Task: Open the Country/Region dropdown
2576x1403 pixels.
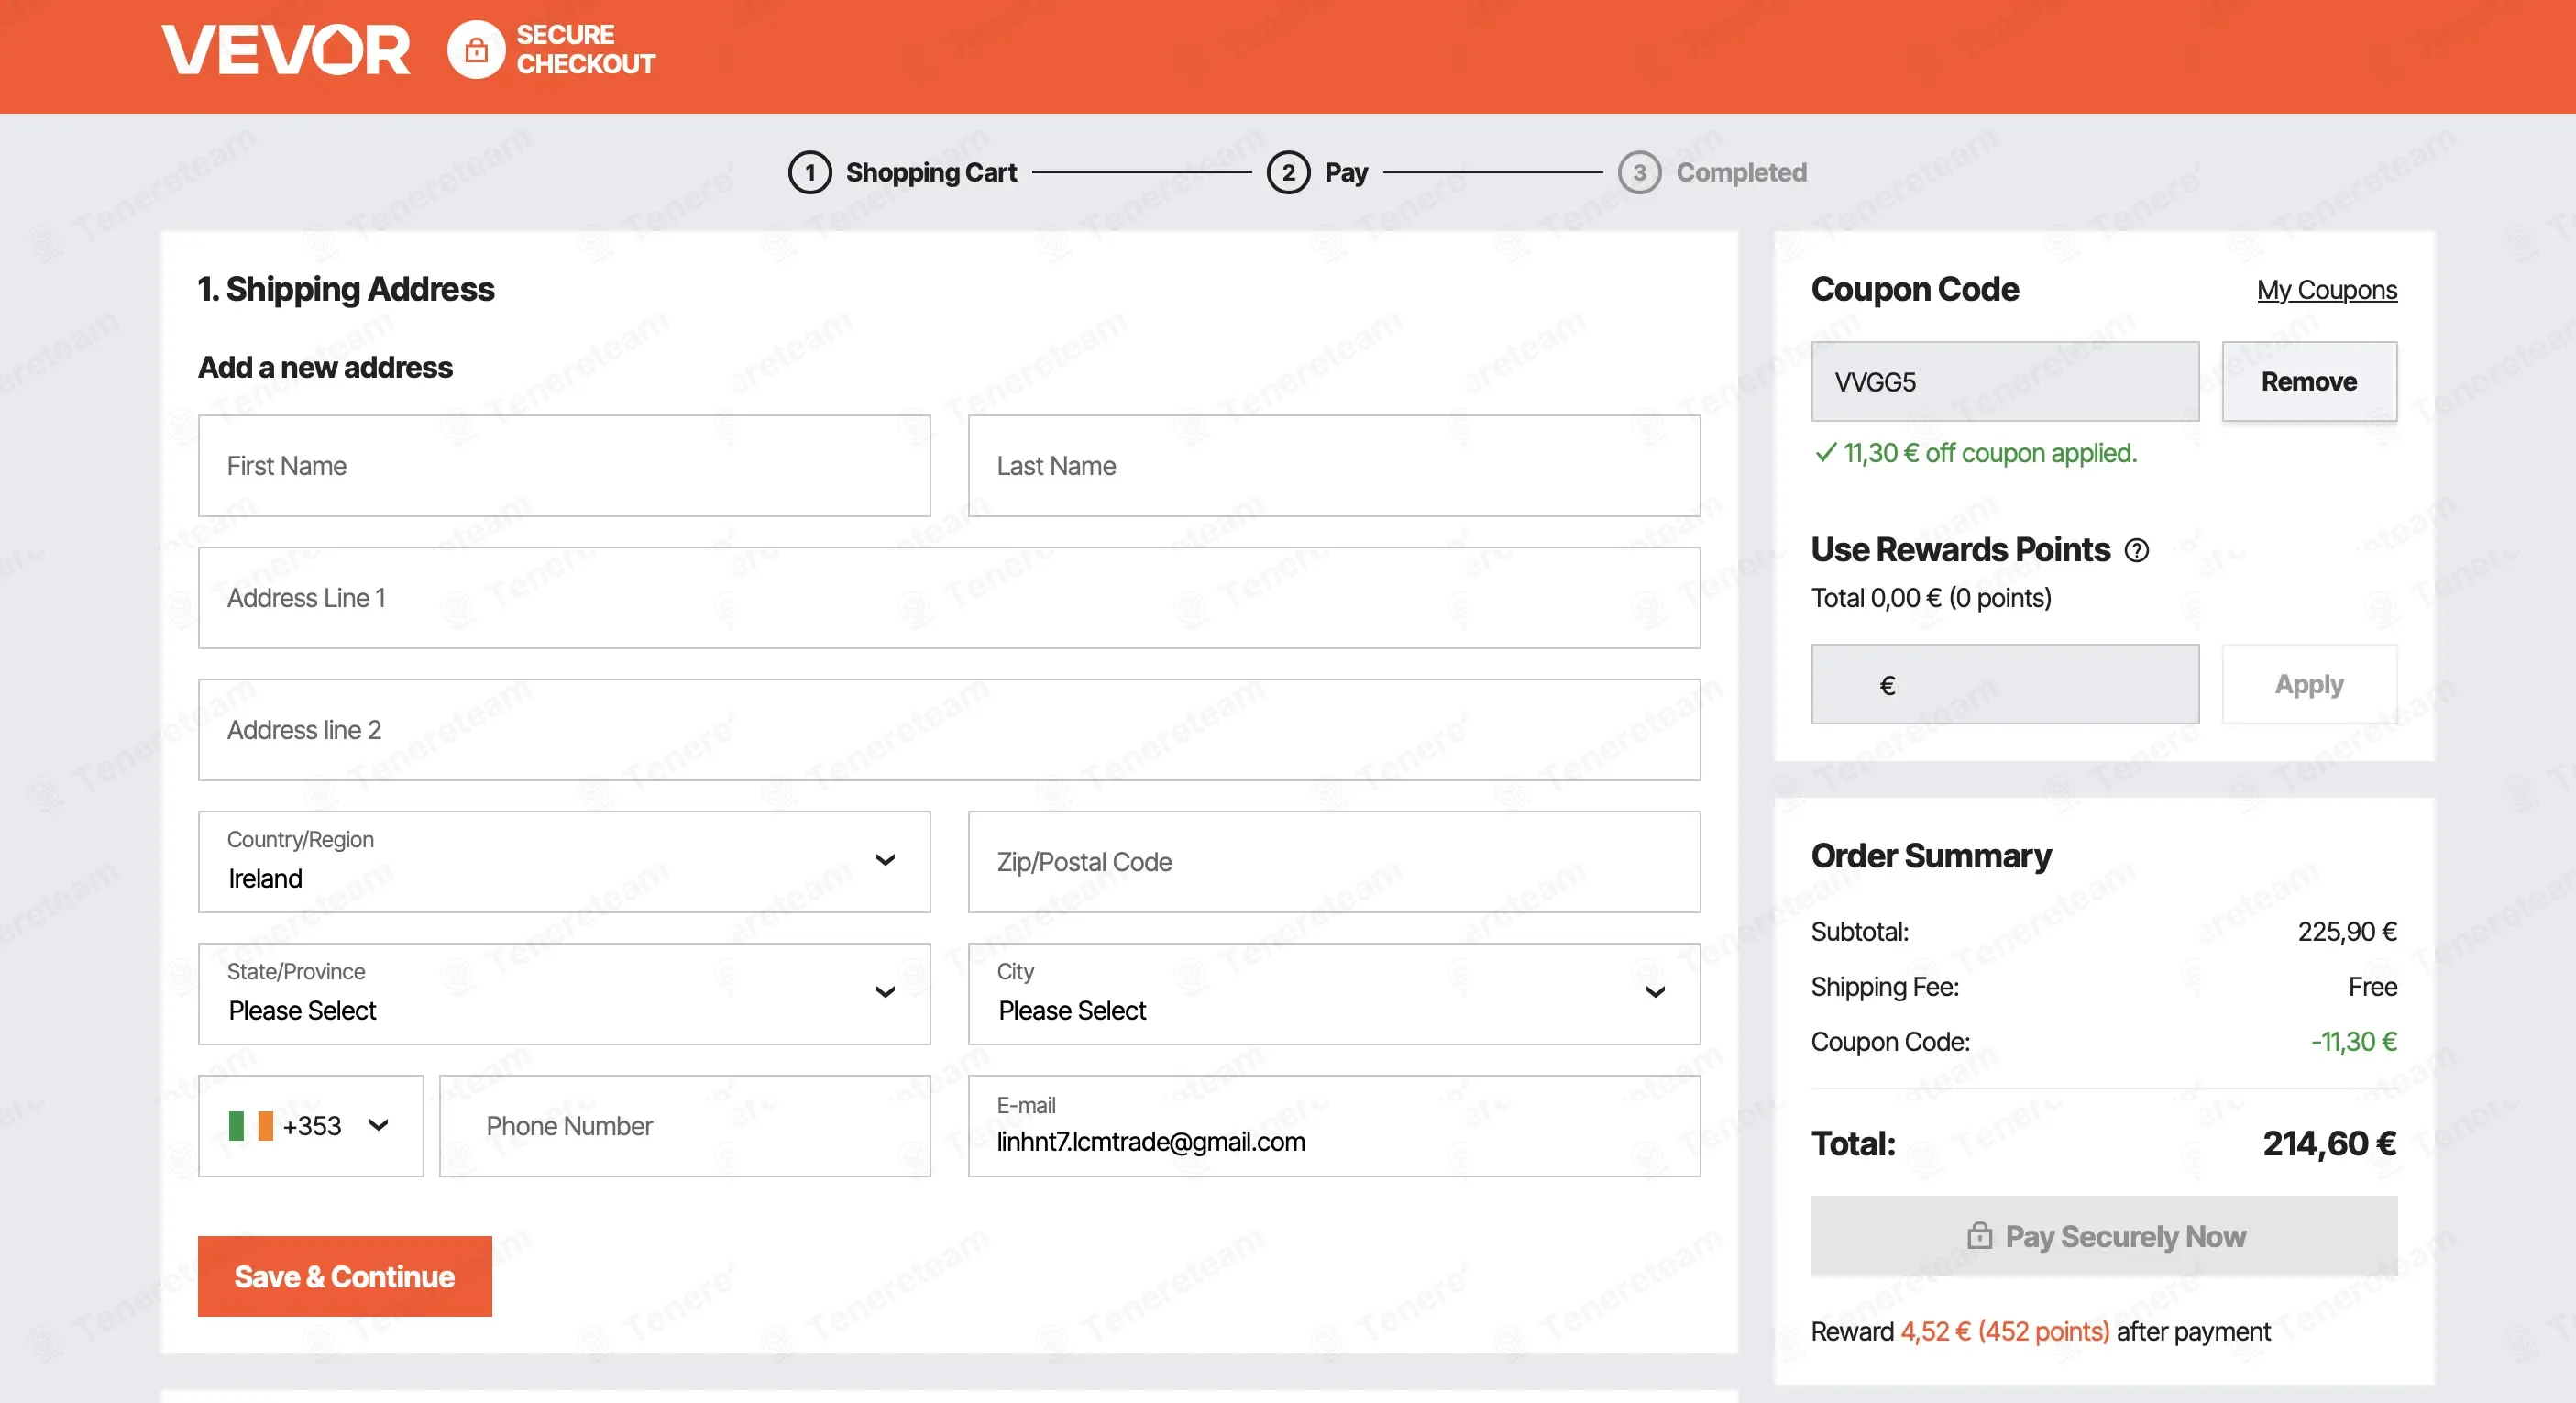Action: (x=564, y=862)
